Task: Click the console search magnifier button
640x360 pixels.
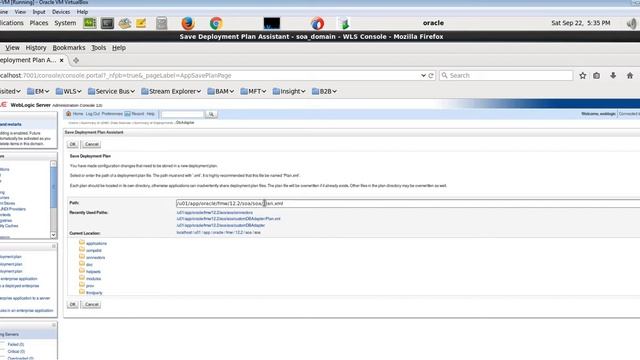Action: [211, 114]
